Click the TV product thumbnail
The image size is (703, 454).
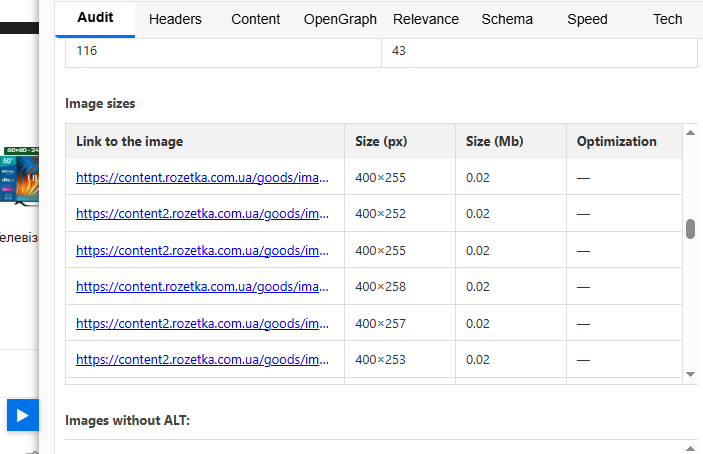20,177
